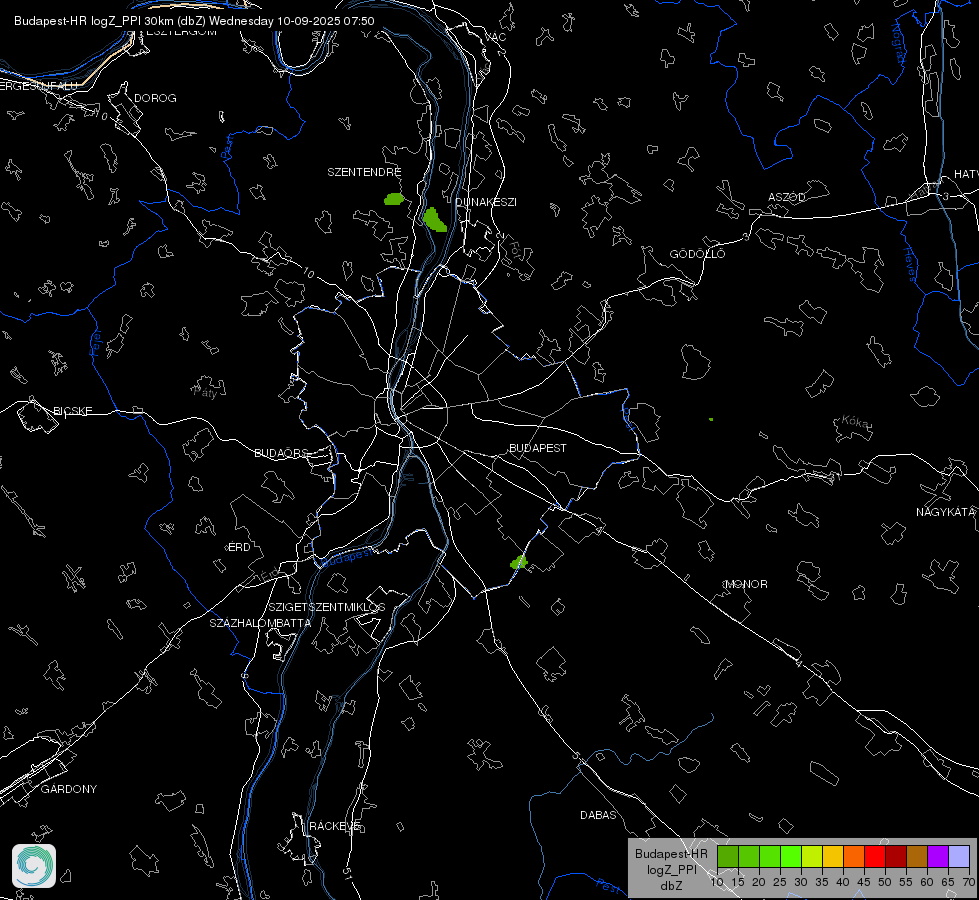Click the GÖDÖLLŐ town label
The image size is (979, 900).
click(x=697, y=254)
